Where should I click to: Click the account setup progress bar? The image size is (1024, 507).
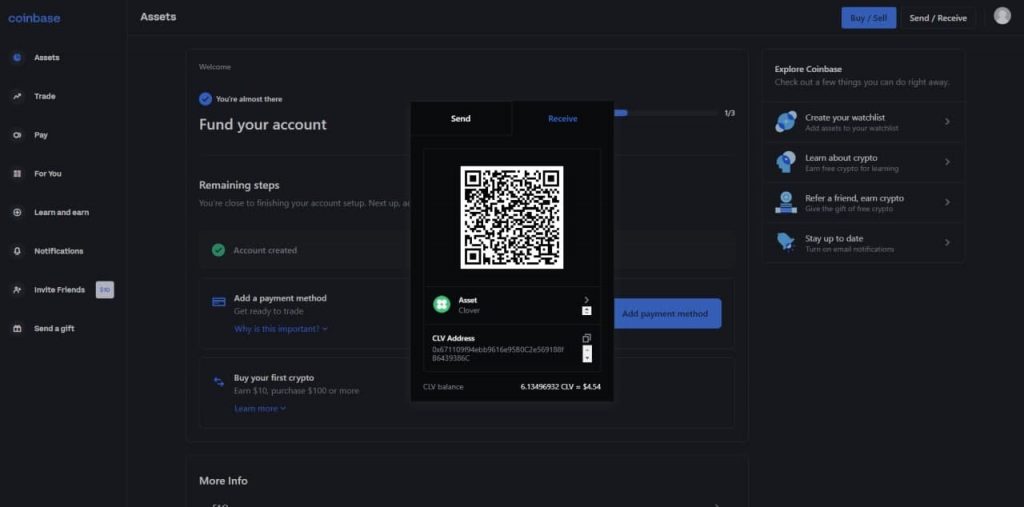click(x=665, y=113)
